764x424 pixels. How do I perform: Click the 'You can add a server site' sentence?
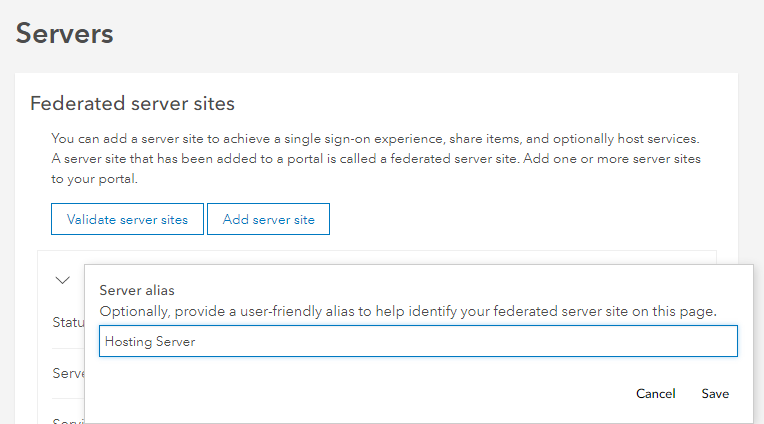375,138
